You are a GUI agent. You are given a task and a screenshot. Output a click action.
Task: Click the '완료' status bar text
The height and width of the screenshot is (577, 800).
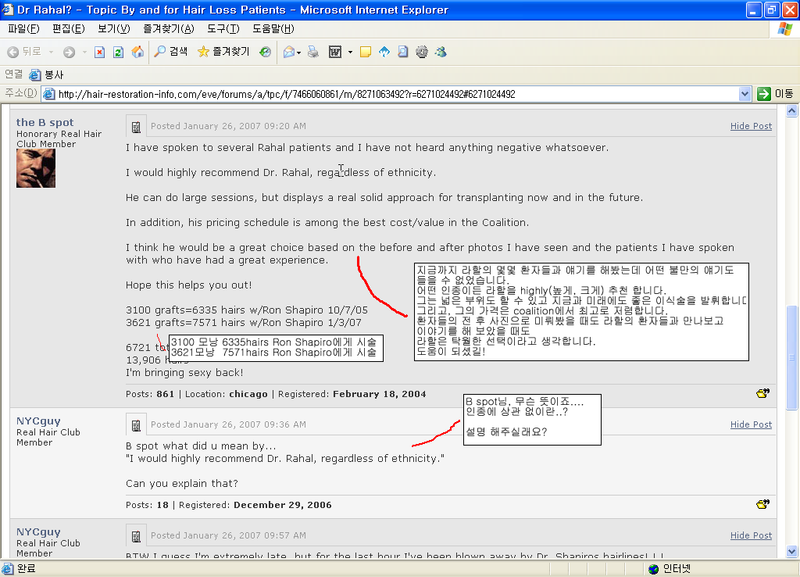pyautogui.click(x=26, y=569)
